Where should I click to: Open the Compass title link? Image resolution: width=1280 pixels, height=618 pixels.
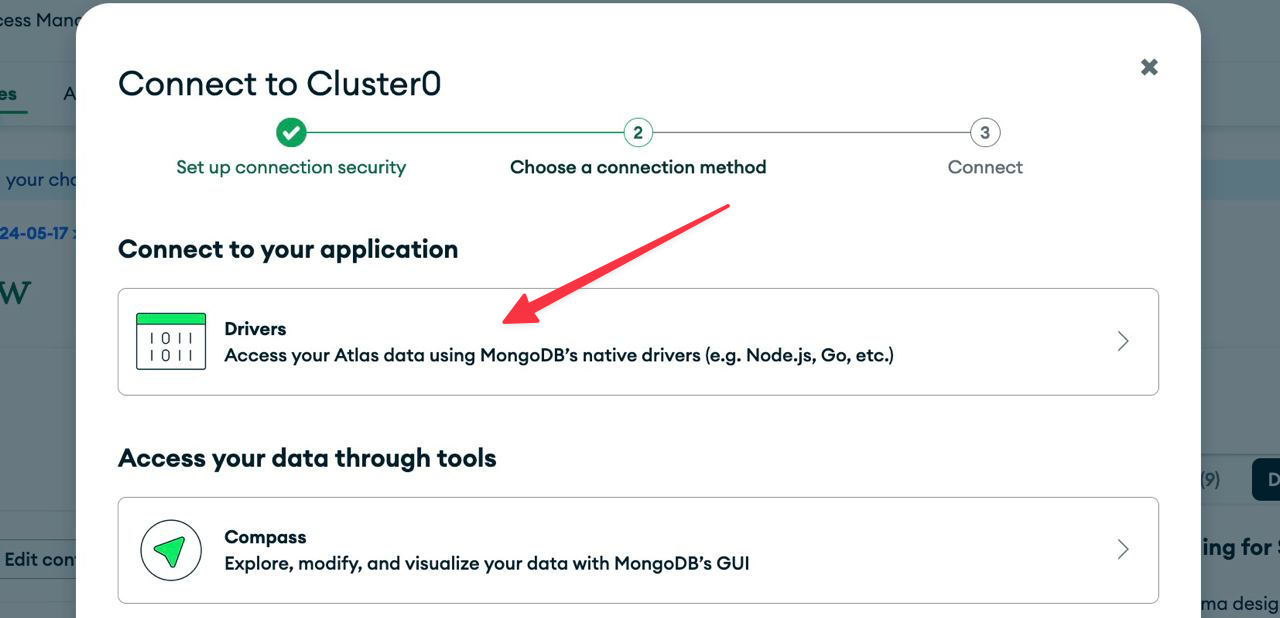[265, 537]
